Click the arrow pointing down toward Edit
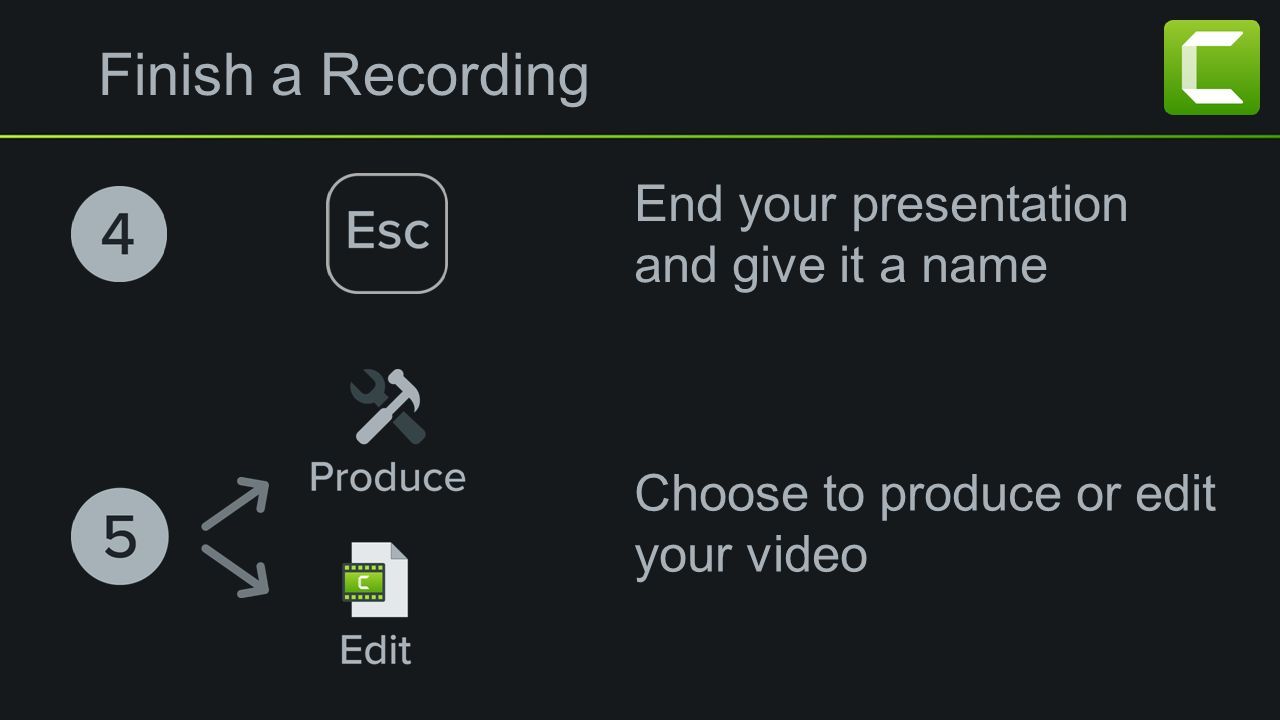This screenshot has width=1280, height=720. pos(236,571)
